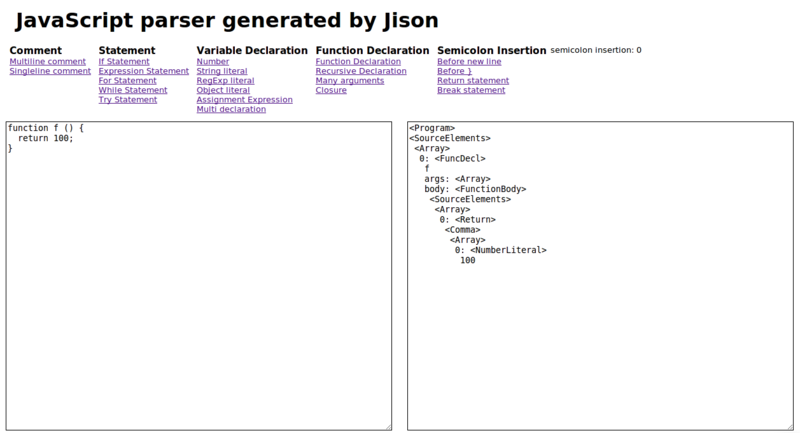This screenshot has height=433, width=800.
Task: Open the Try Statement example
Action: 128,100
